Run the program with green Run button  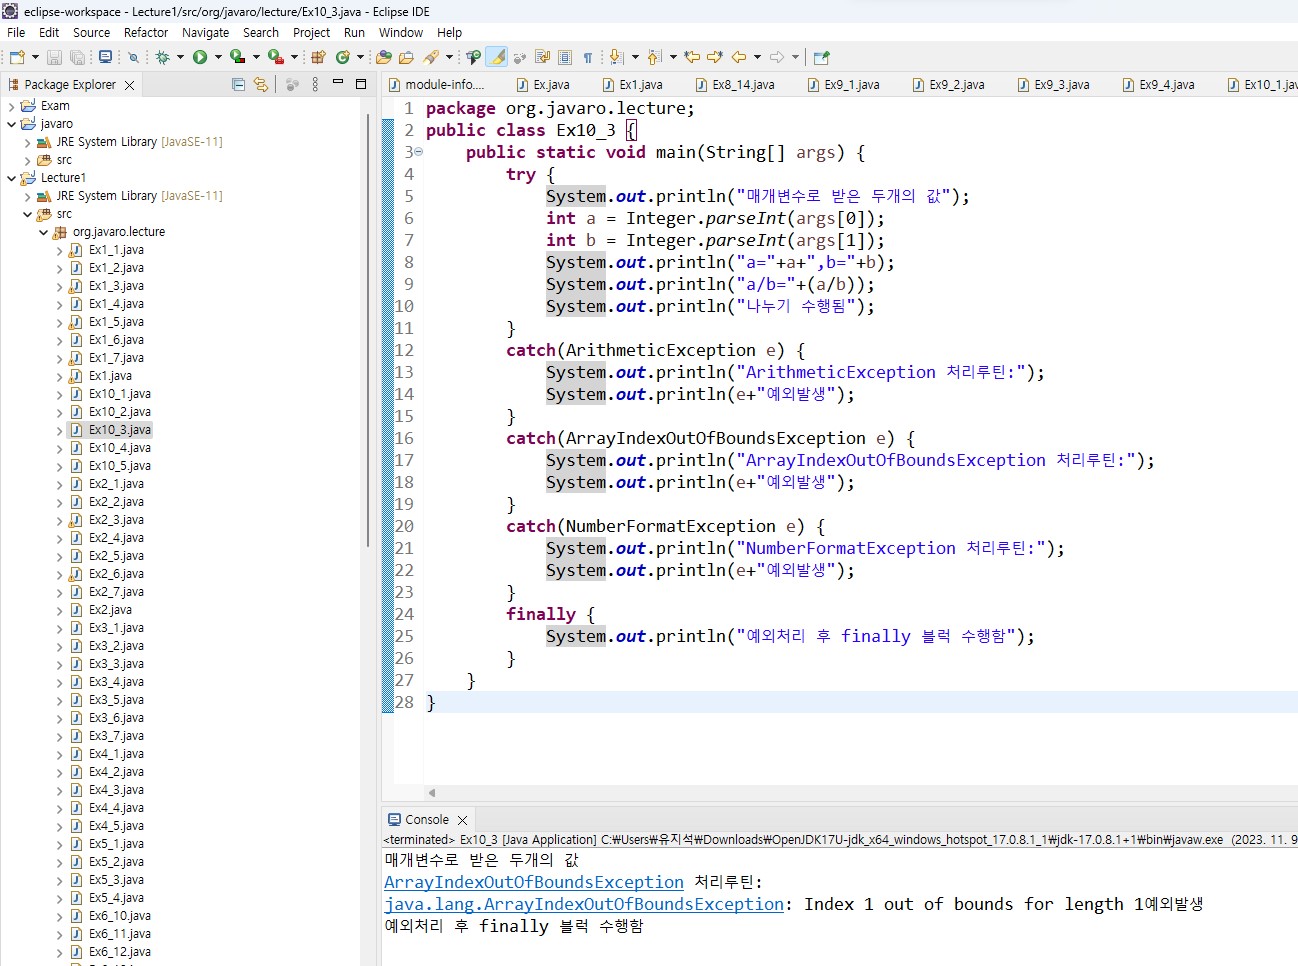click(200, 57)
